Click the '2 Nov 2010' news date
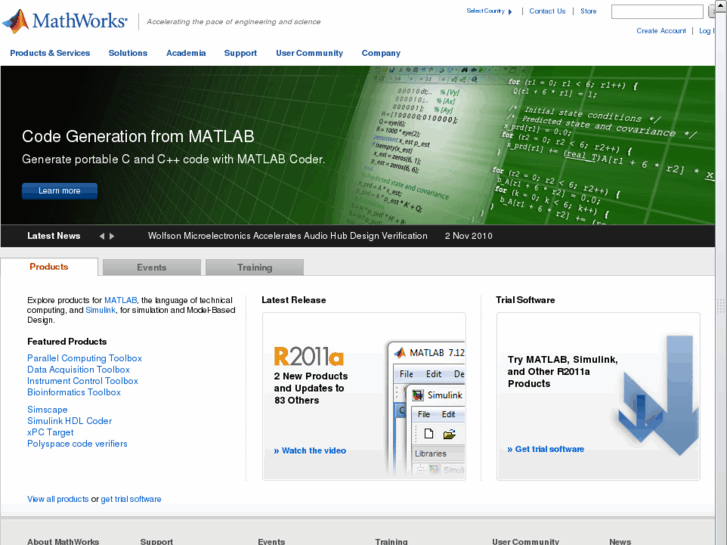 click(x=469, y=236)
